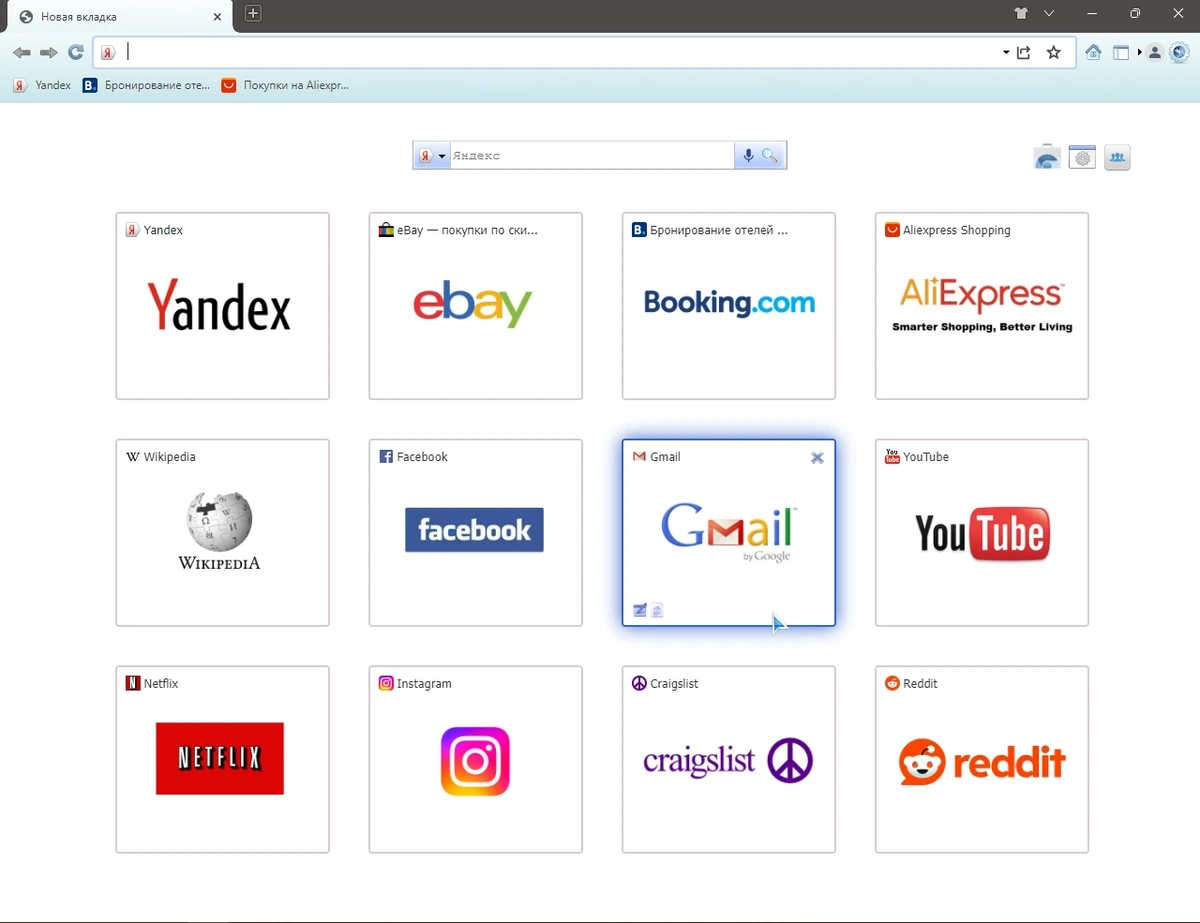Edit the Gmail tile using the pencil icon

coord(640,610)
